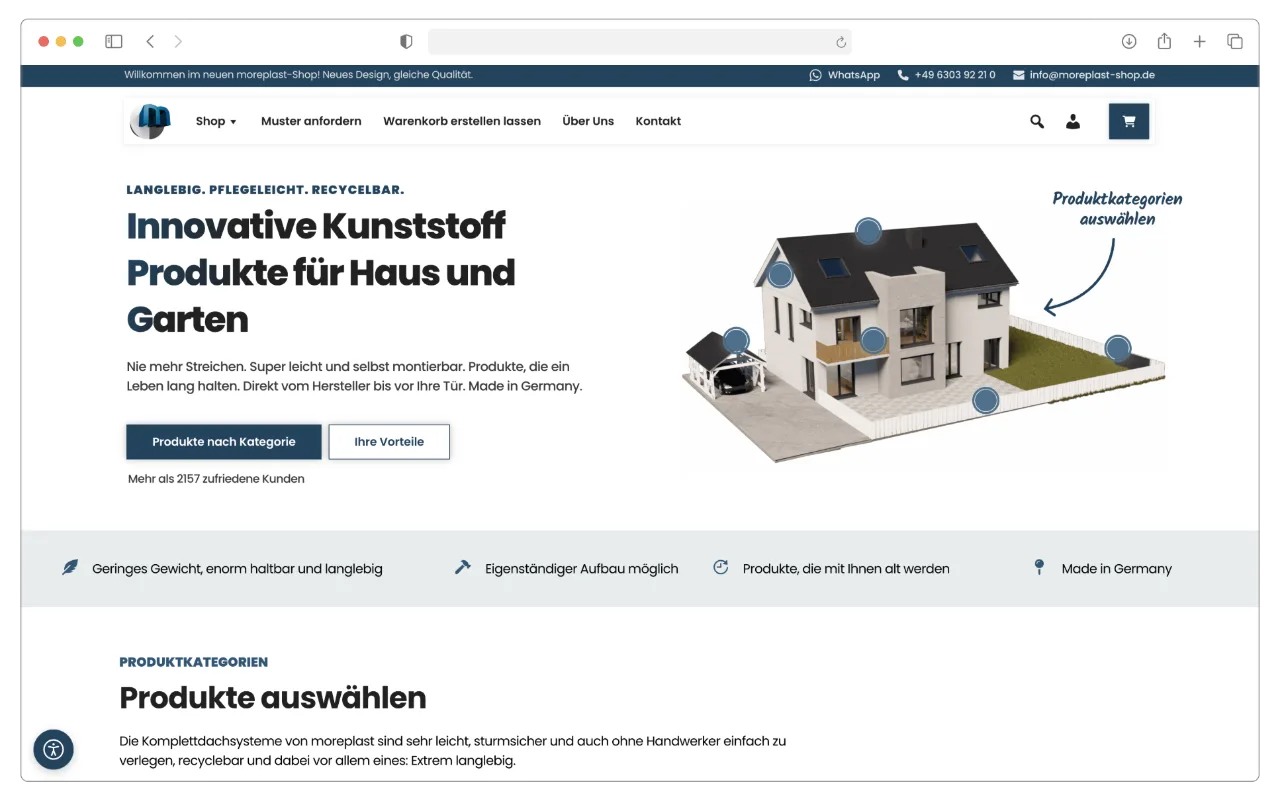Open the search icon in the navigation bar

[x=1037, y=121]
